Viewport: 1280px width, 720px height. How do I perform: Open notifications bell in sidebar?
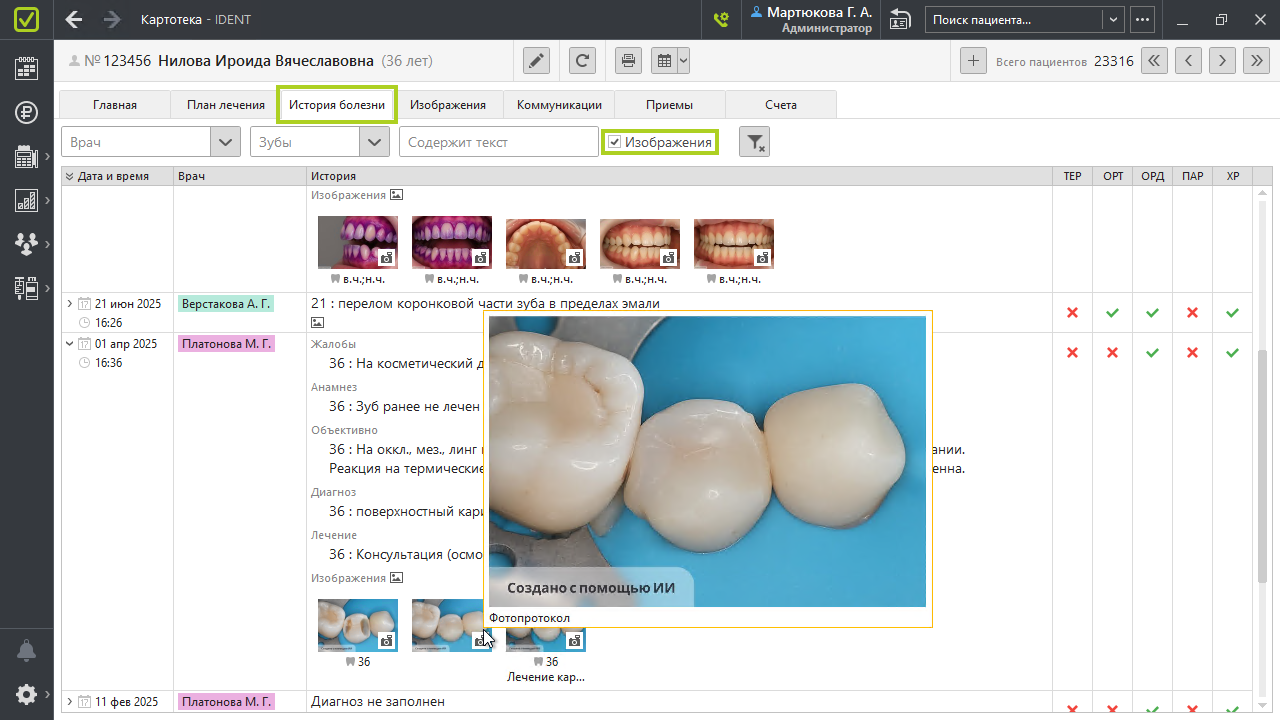coord(27,651)
